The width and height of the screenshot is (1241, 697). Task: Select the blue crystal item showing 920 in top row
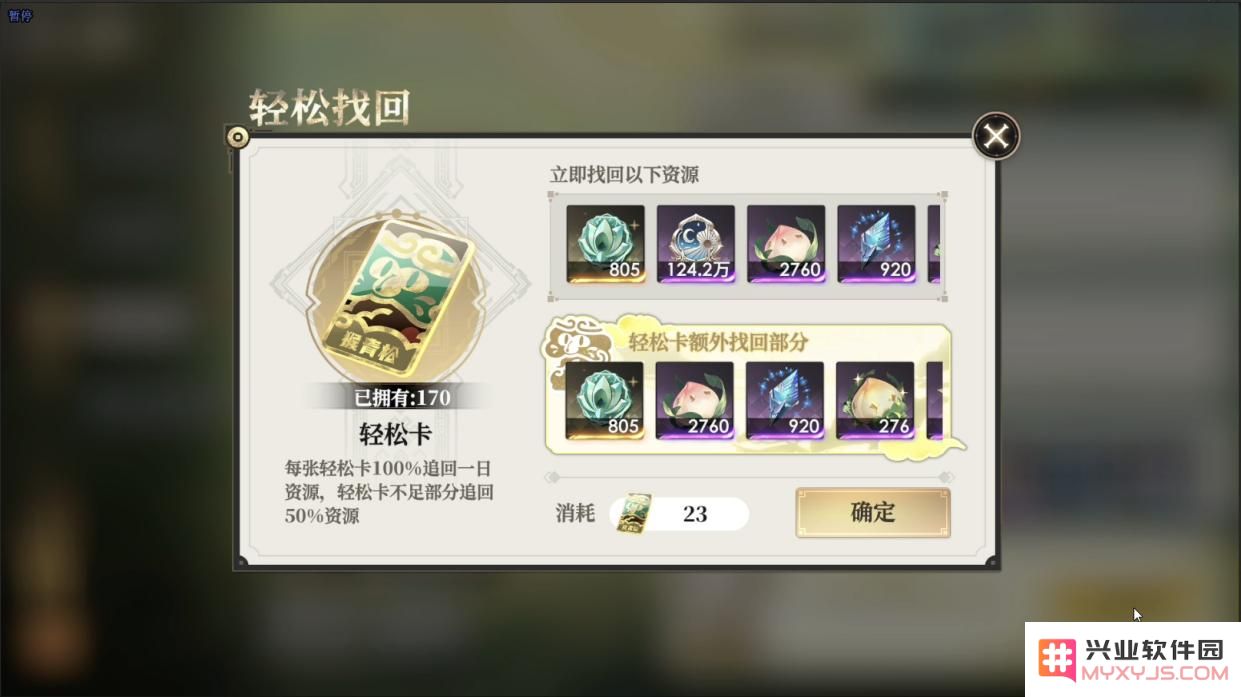876,244
